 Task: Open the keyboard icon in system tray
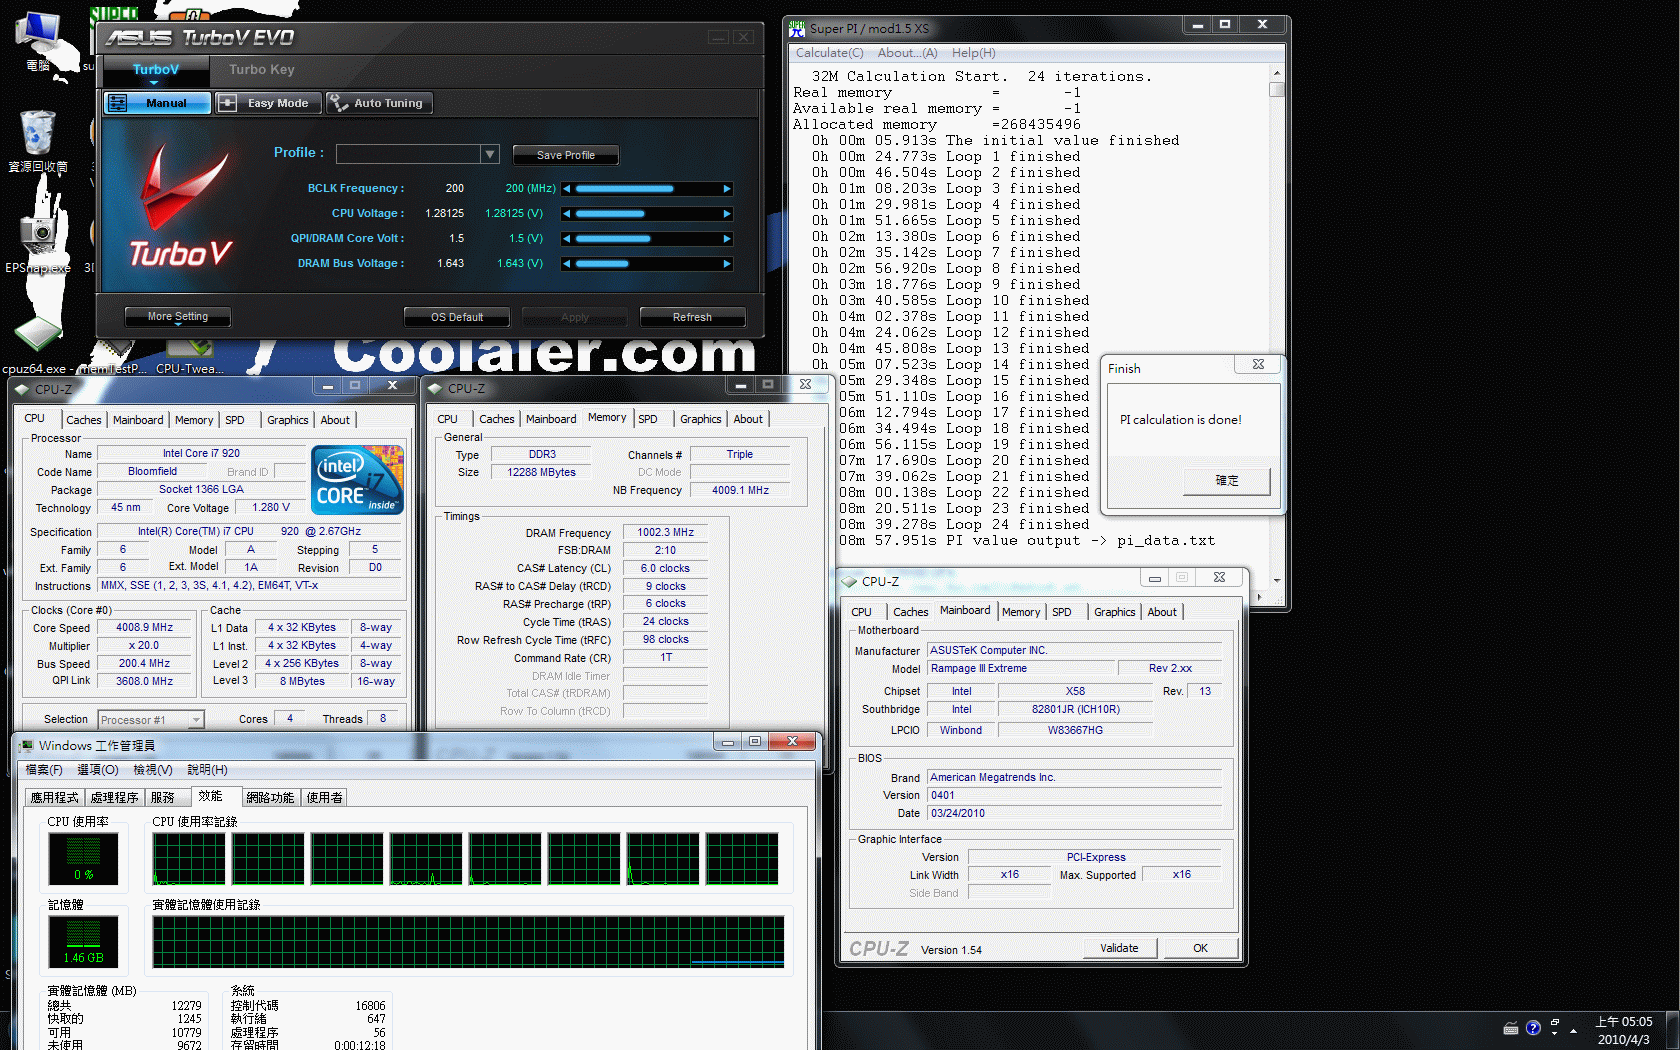[x=1511, y=1028]
